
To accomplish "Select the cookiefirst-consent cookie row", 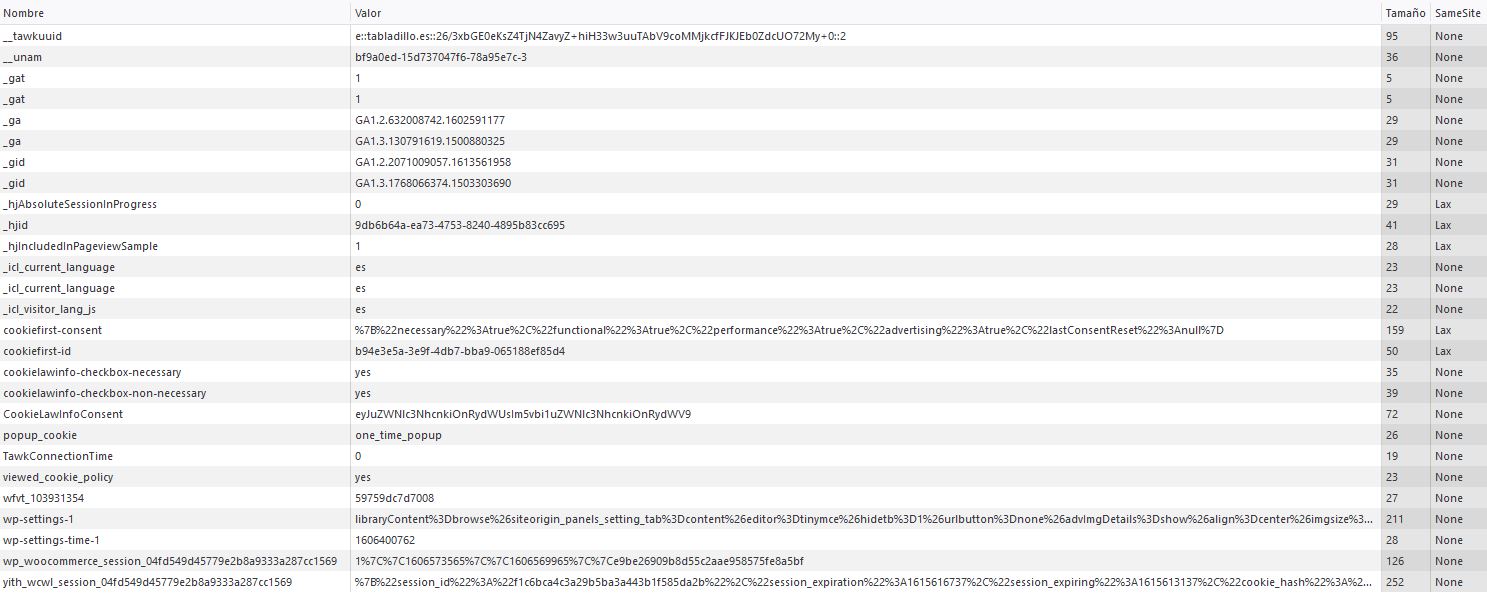I will click(743, 330).
